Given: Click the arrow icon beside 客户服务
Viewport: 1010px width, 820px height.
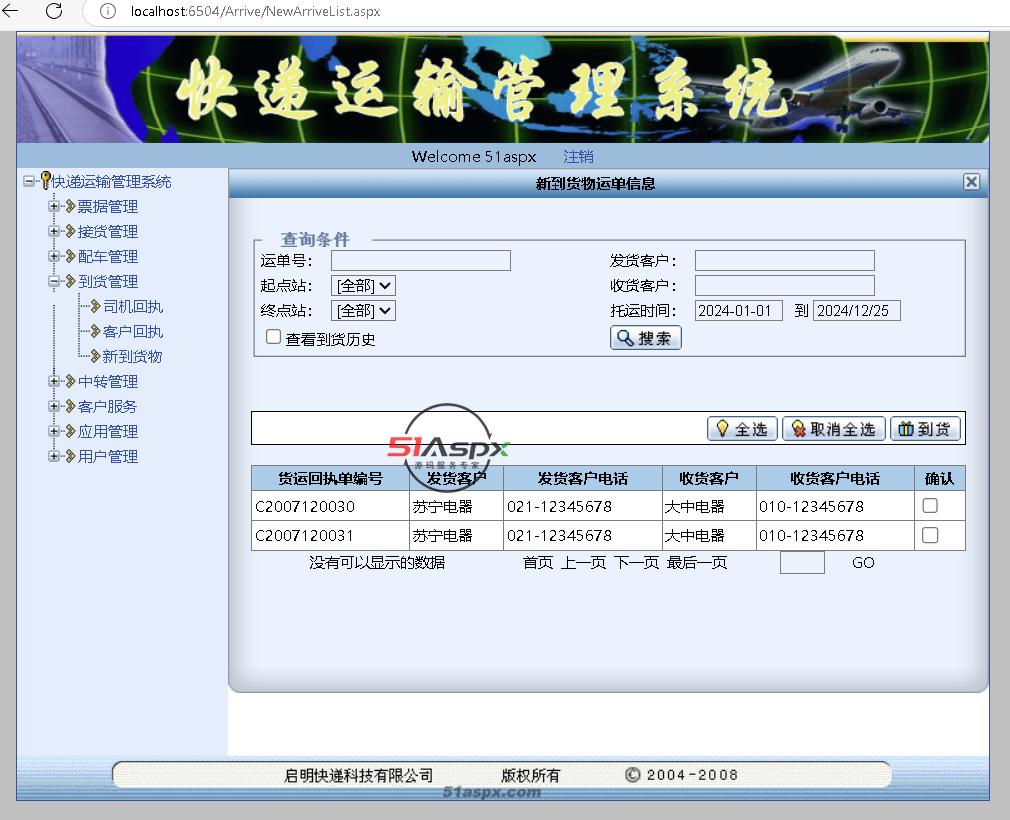Looking at the screenshot, I should coord(71,406).
